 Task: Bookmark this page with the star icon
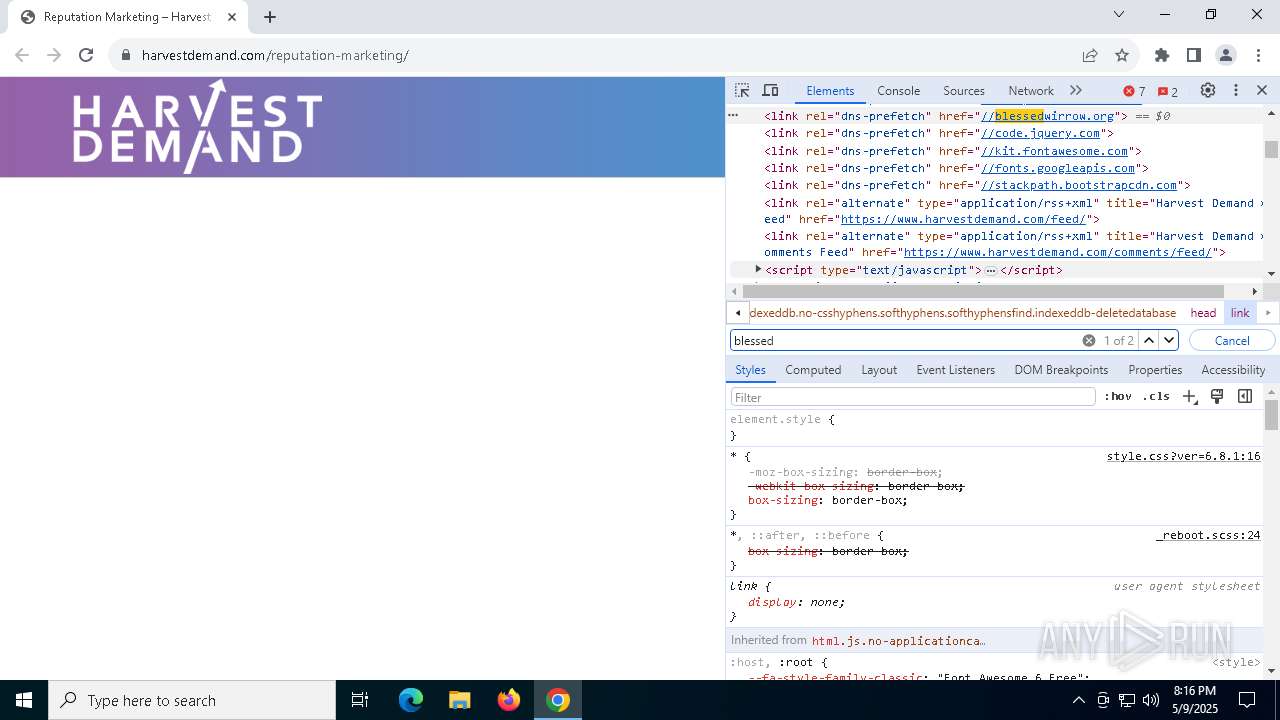point(1122,55)
